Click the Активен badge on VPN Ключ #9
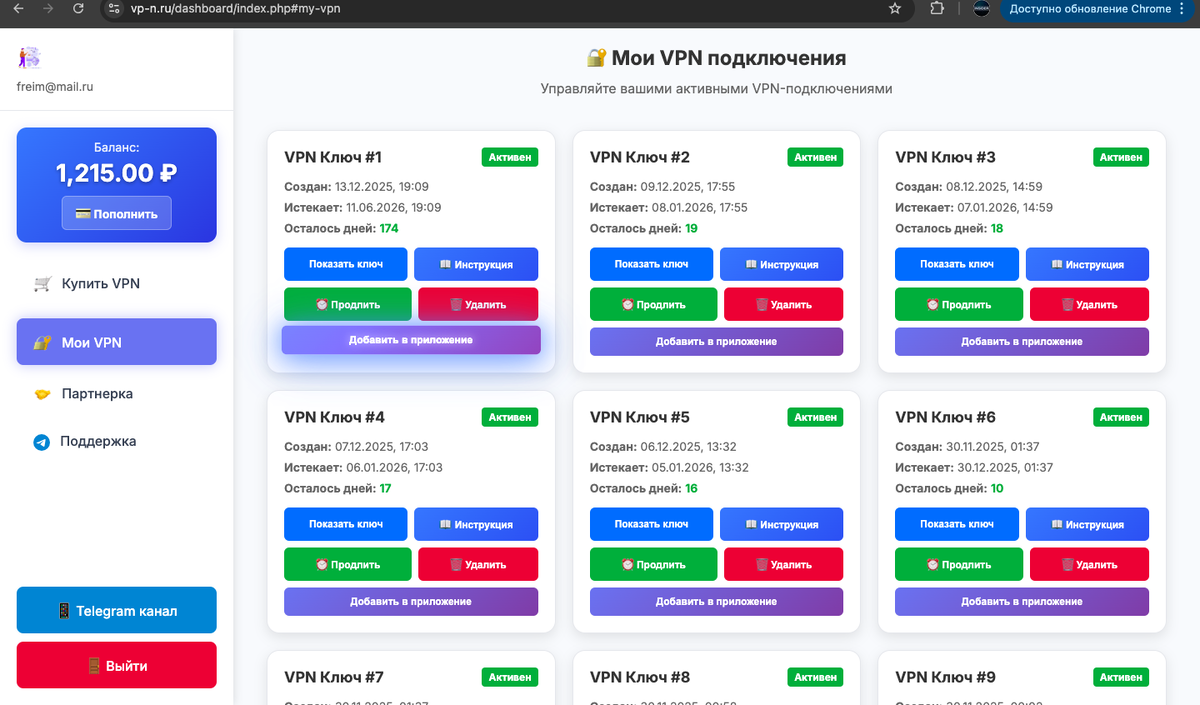The height and width of the screenshot is (705, 1200). pos(1121,677)
